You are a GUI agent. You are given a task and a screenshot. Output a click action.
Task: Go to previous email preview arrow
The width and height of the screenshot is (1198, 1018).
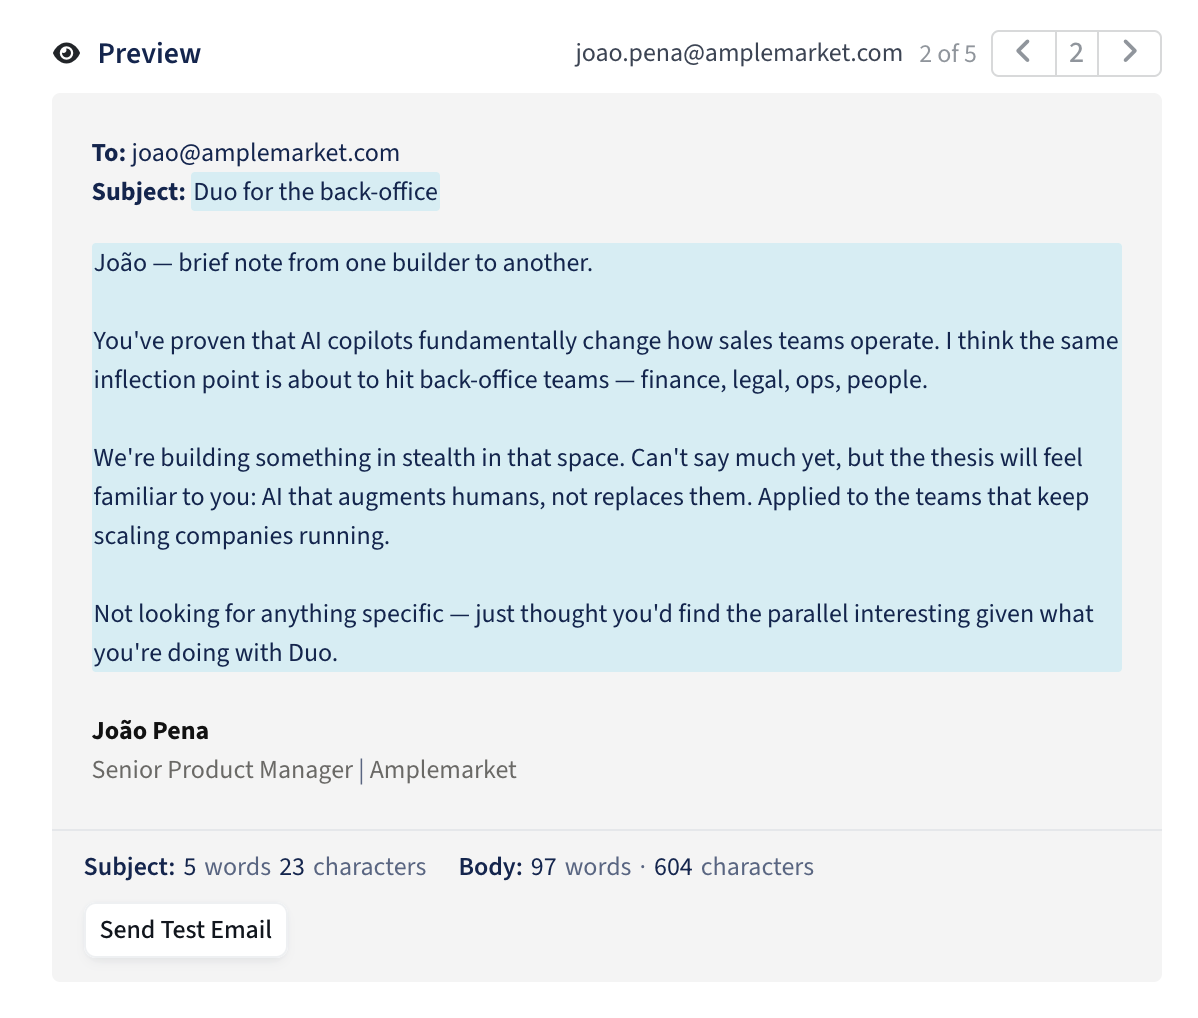point(1024,53)
